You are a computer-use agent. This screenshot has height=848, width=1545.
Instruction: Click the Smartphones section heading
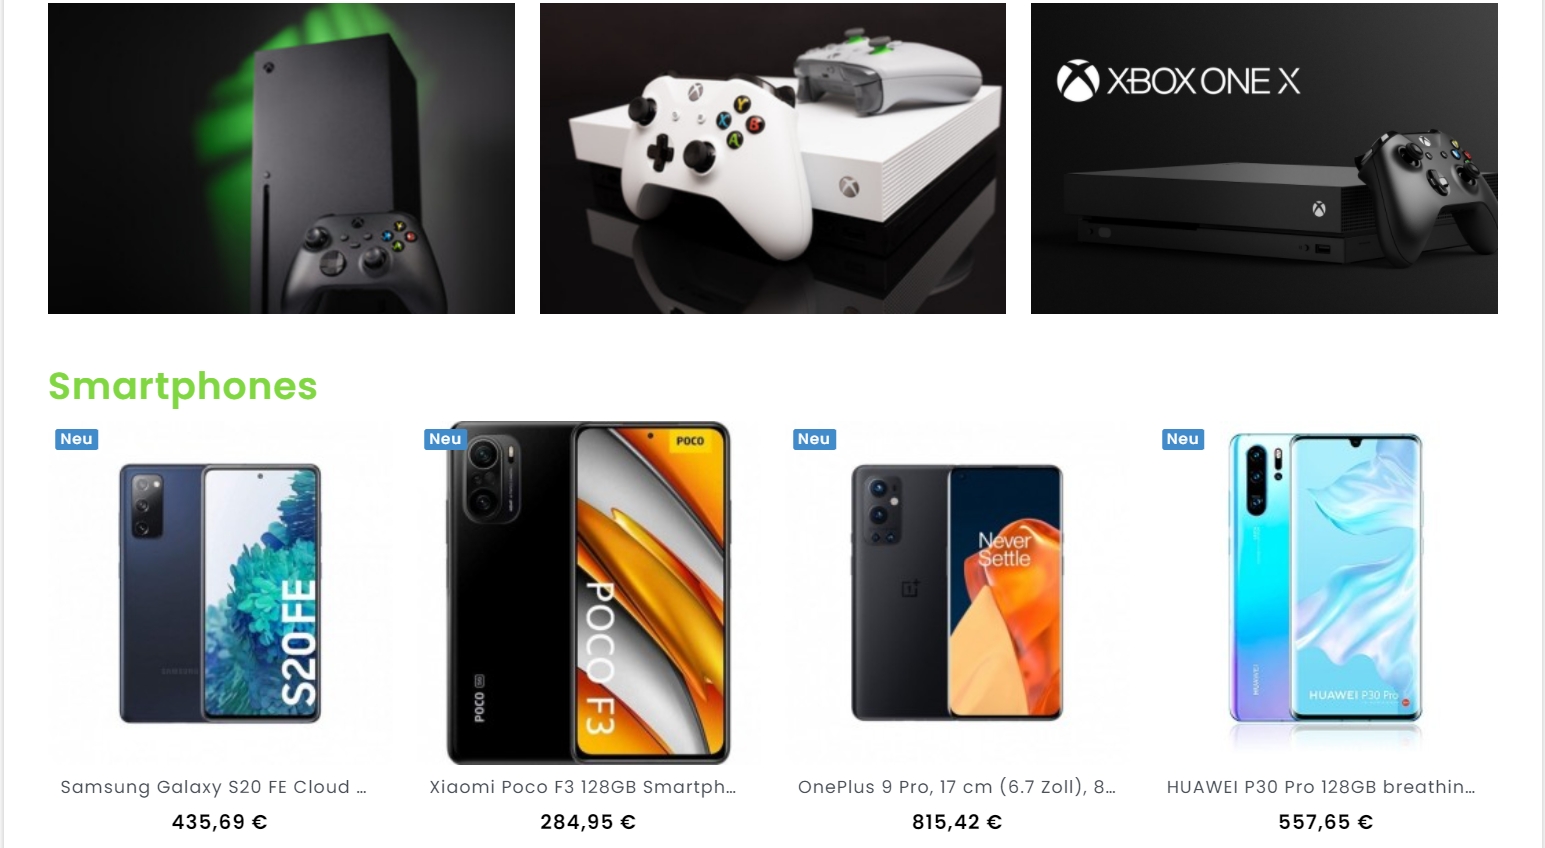point(183,386)
